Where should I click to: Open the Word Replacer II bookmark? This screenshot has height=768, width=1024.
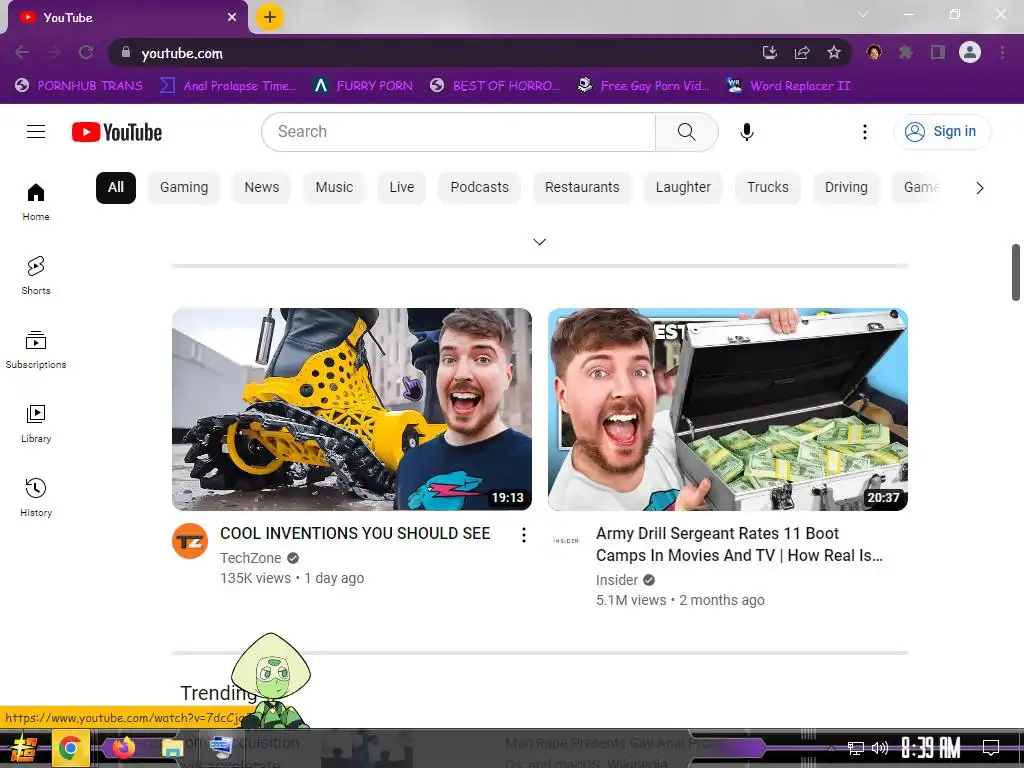[x=788, y=86]
